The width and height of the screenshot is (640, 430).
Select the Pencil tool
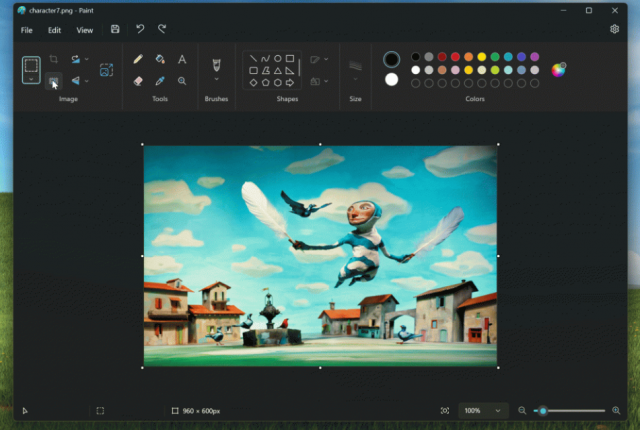click(x=138, y=59)
